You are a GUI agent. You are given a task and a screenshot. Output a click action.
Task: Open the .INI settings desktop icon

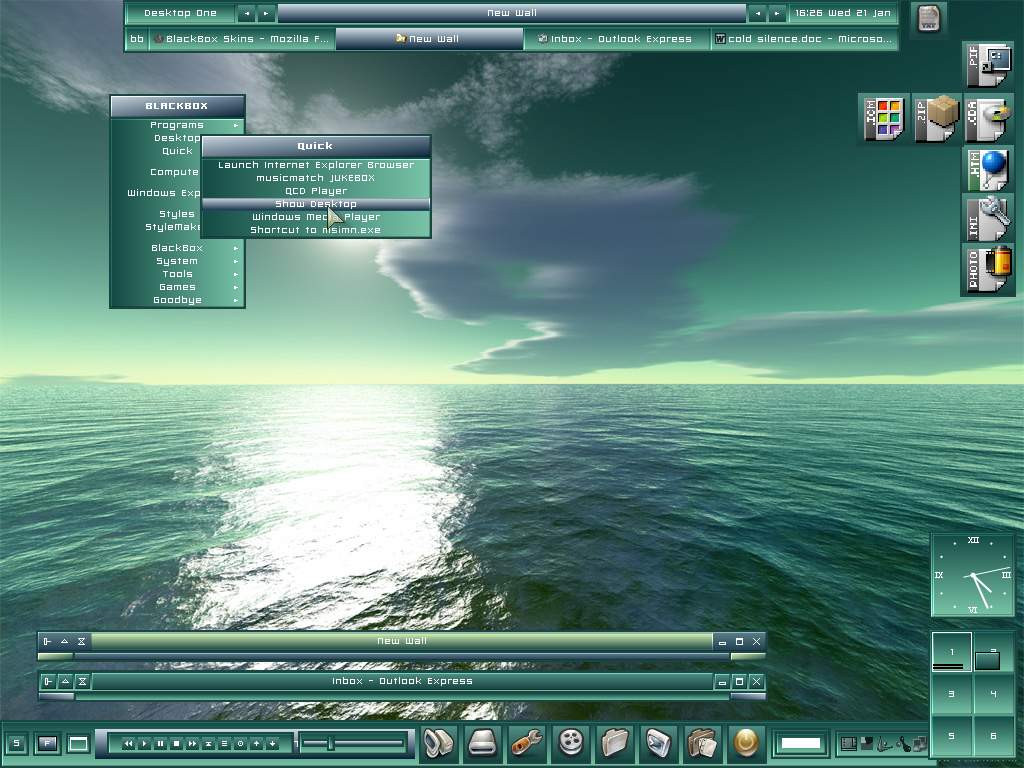(x=987, y=220)
